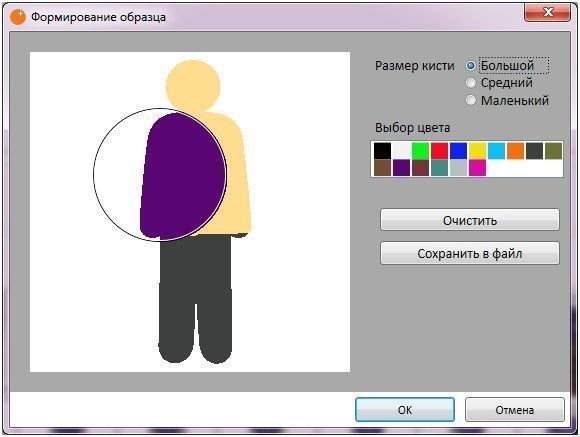Image resolution: width=580 pixels, height=437 pixels.
Task: Click the orange app icon in title bar
Action: pyautogui.click(x=18, y=17)
